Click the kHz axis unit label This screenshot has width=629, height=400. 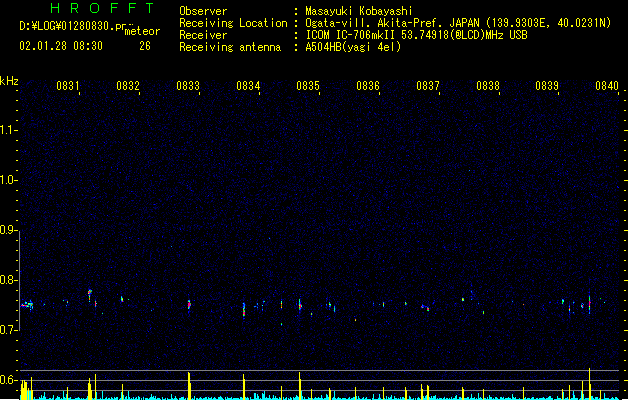coord(9,81)
